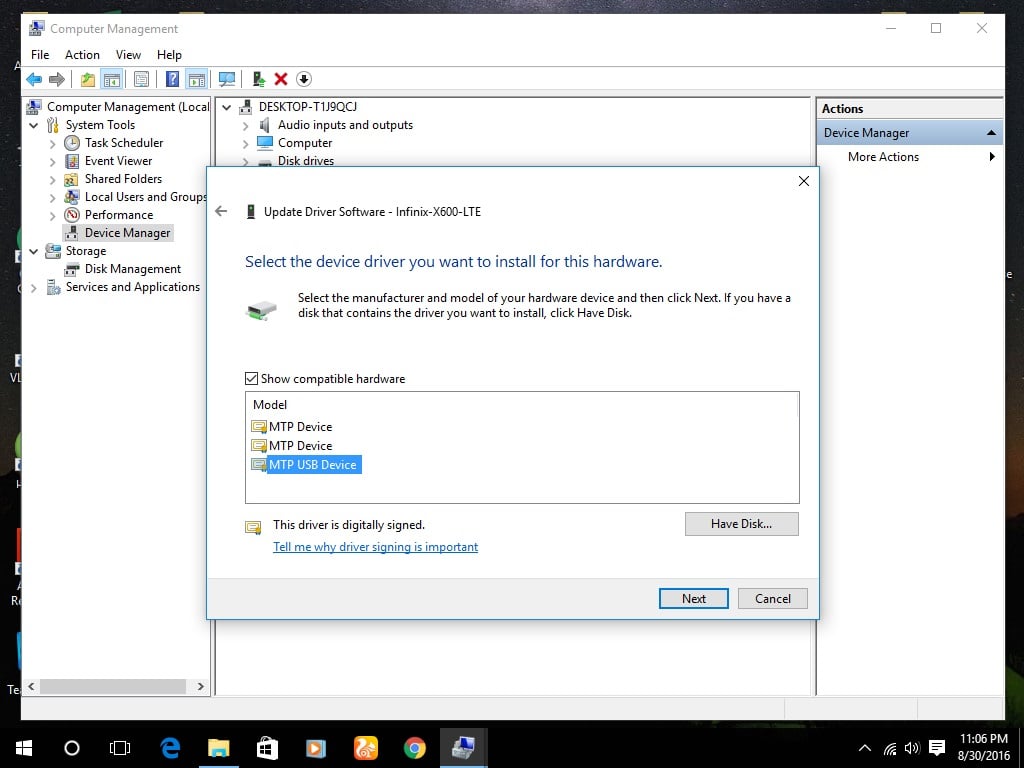This screenshot has width=1024, height=768.
Task: Click the Next button
Action: click(x=694, y=598)
